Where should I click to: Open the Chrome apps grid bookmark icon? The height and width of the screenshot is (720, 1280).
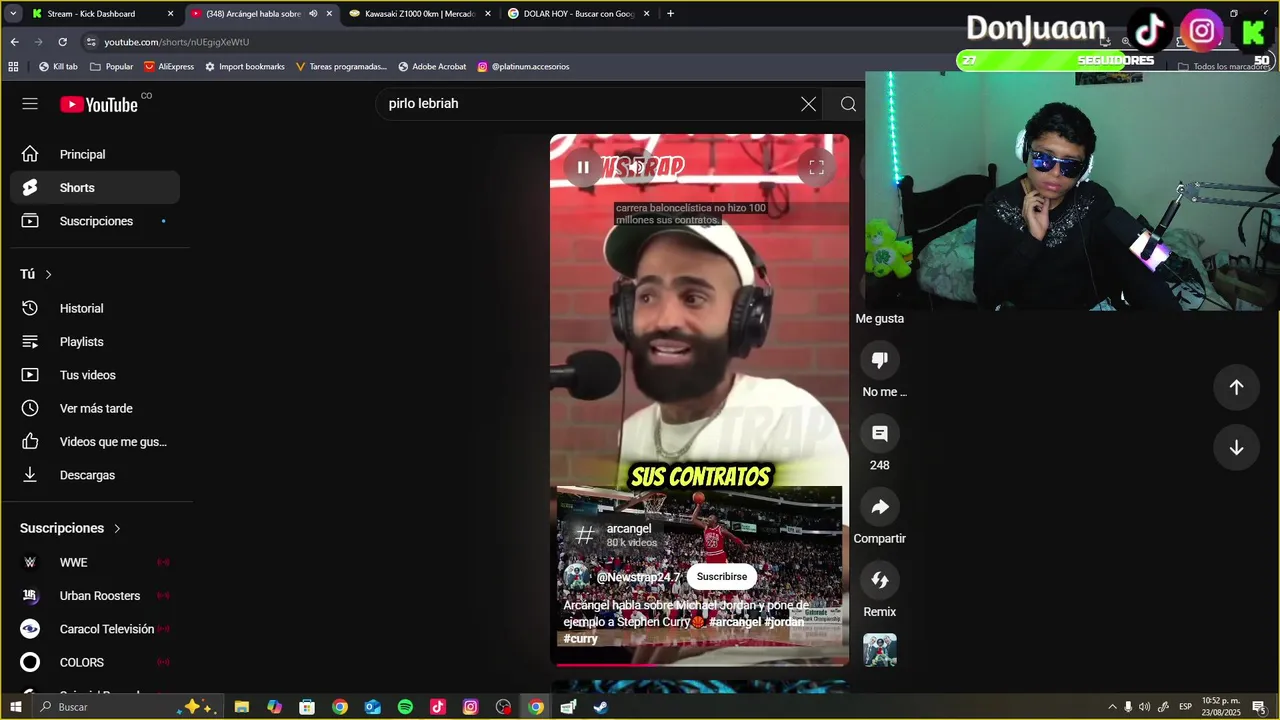pyautogui.click(x=13, y=67)
